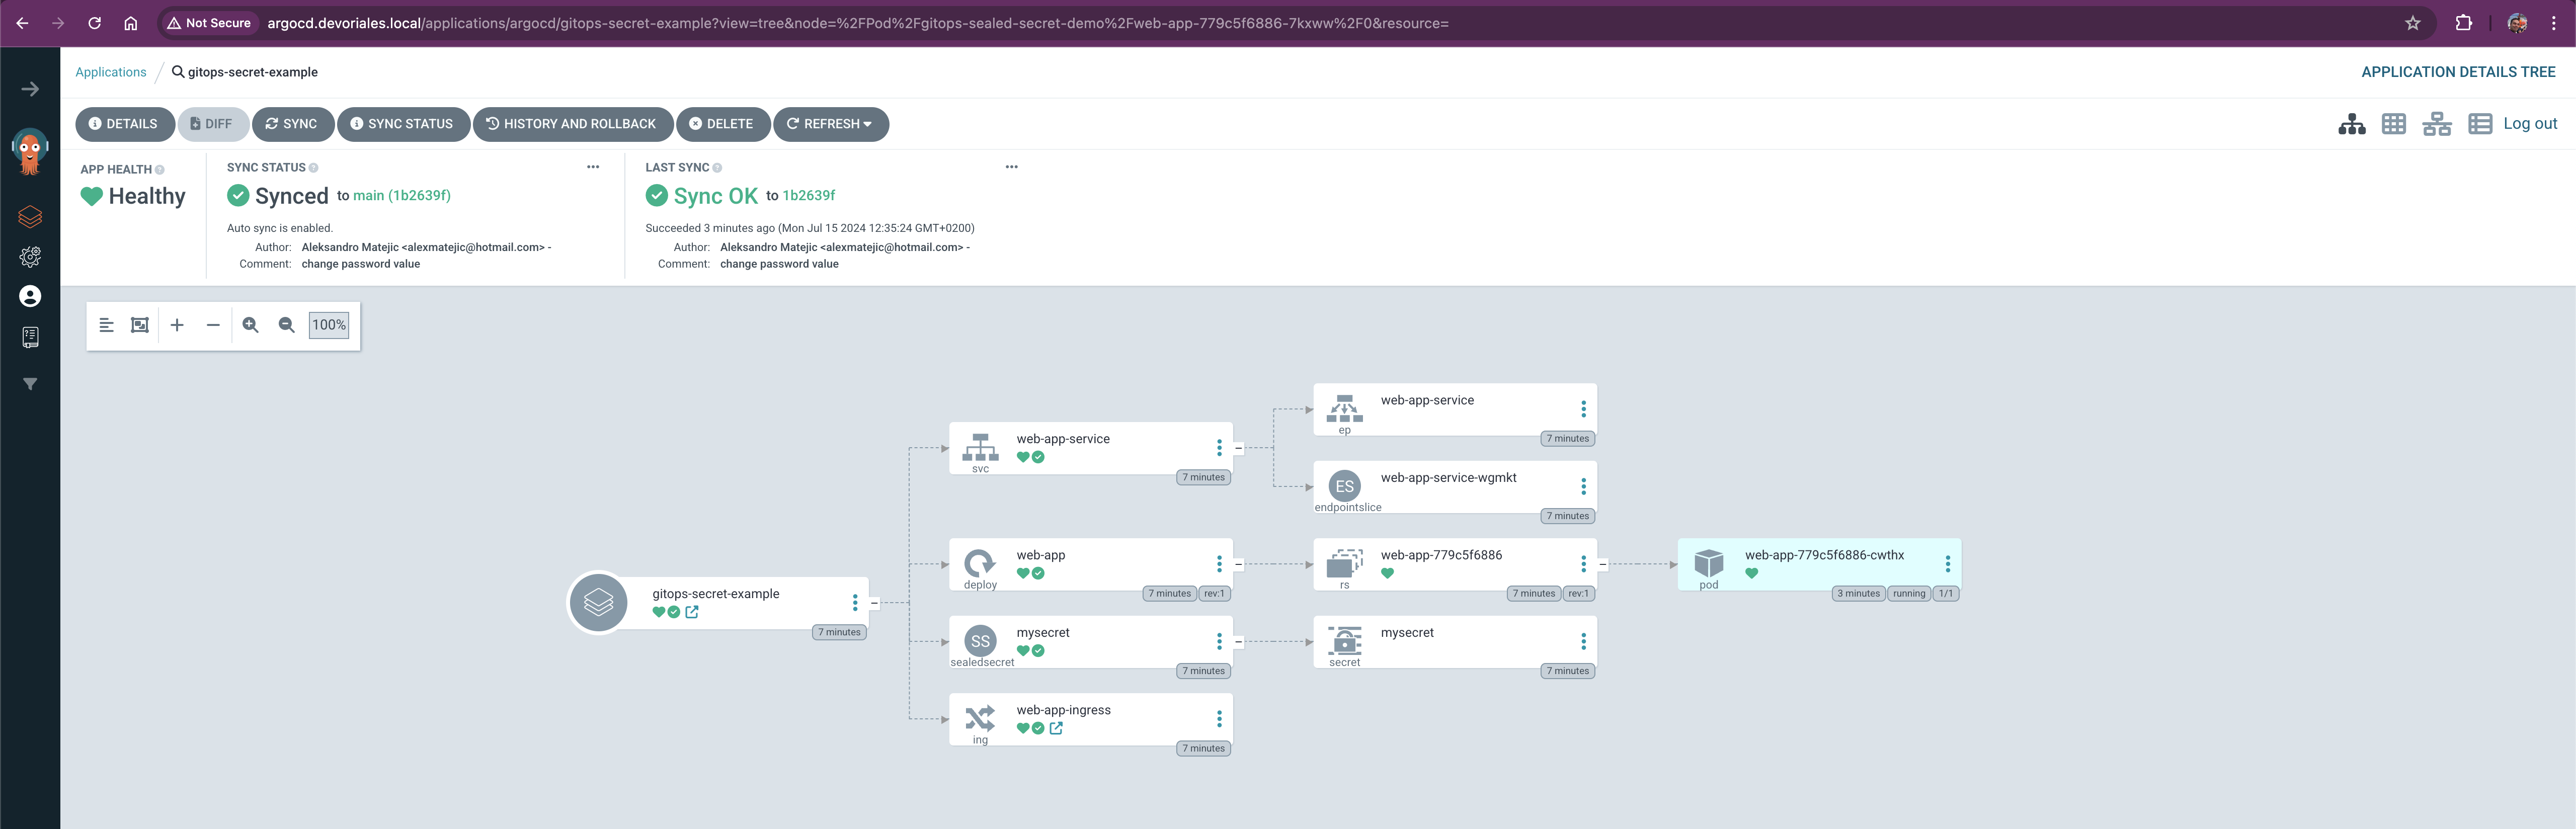Click the mysecret secret node icon
The image size is (2576, 829).
pos(1344,640)
